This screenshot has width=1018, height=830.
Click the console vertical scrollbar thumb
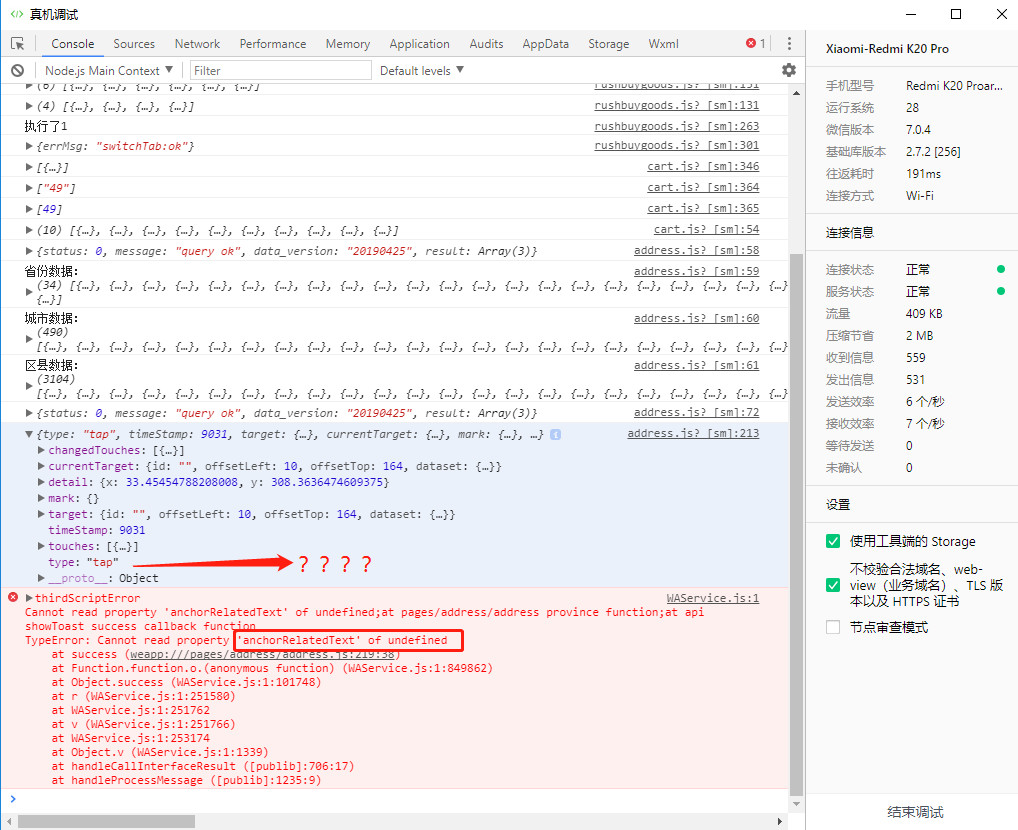coord(797,523)
